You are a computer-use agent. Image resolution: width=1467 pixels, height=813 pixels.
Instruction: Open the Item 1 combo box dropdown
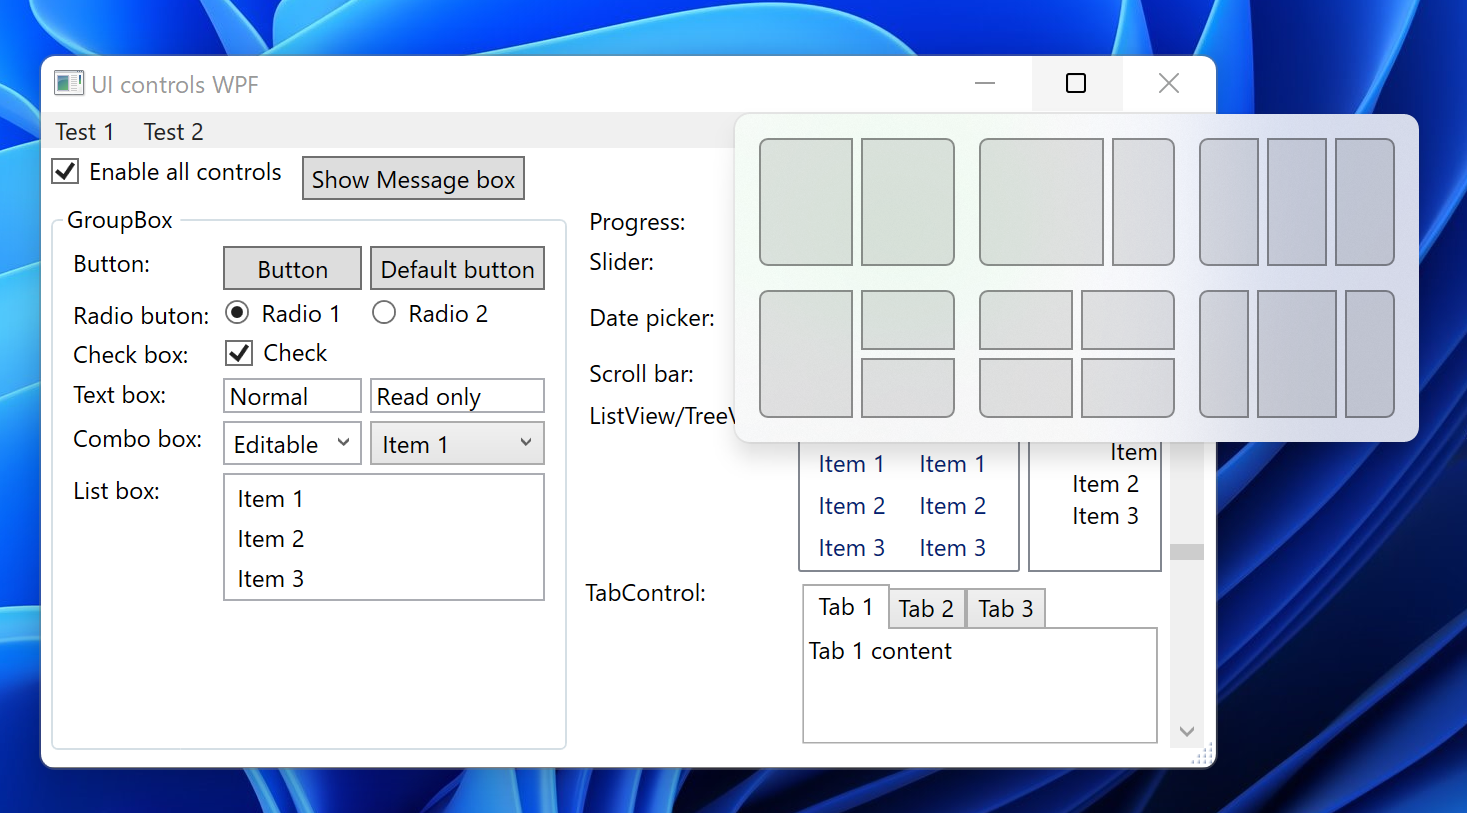click(527, 443)
